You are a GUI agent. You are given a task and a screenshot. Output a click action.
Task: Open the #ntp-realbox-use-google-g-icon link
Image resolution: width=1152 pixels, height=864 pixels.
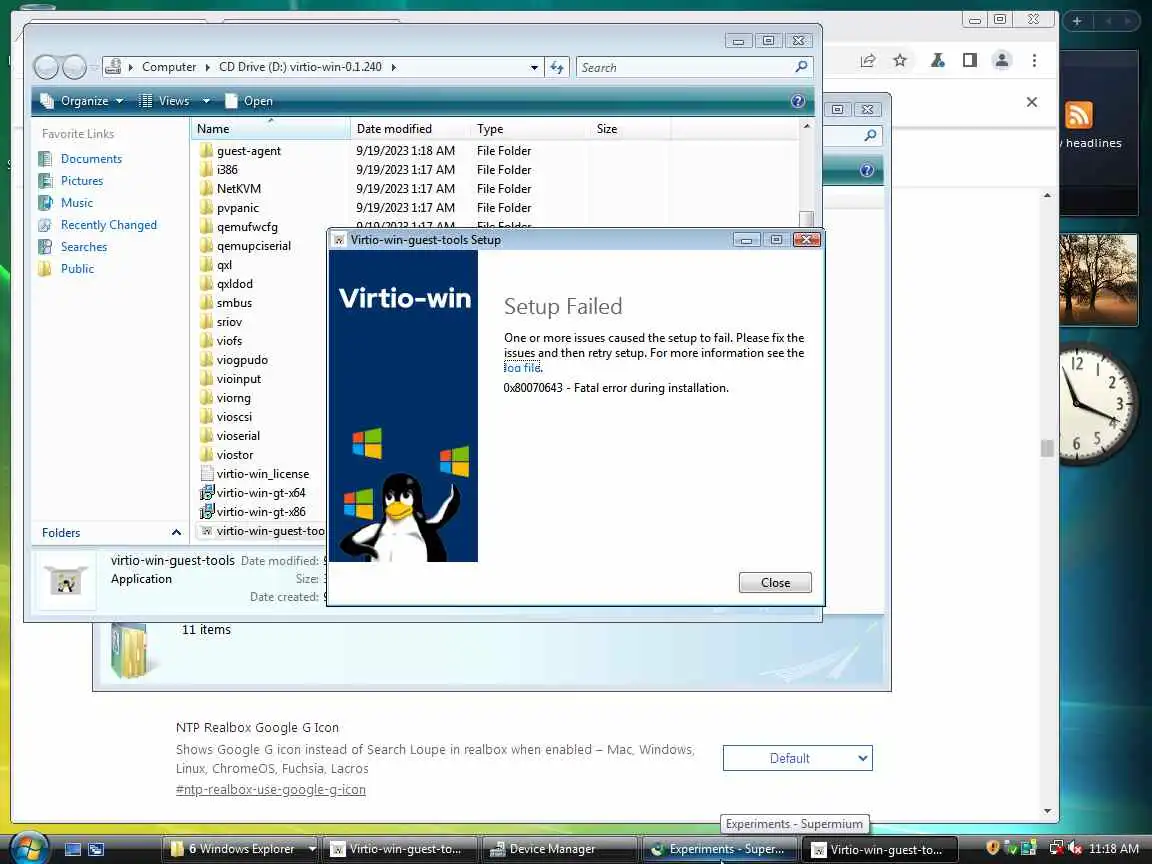[x=270, y=790]
